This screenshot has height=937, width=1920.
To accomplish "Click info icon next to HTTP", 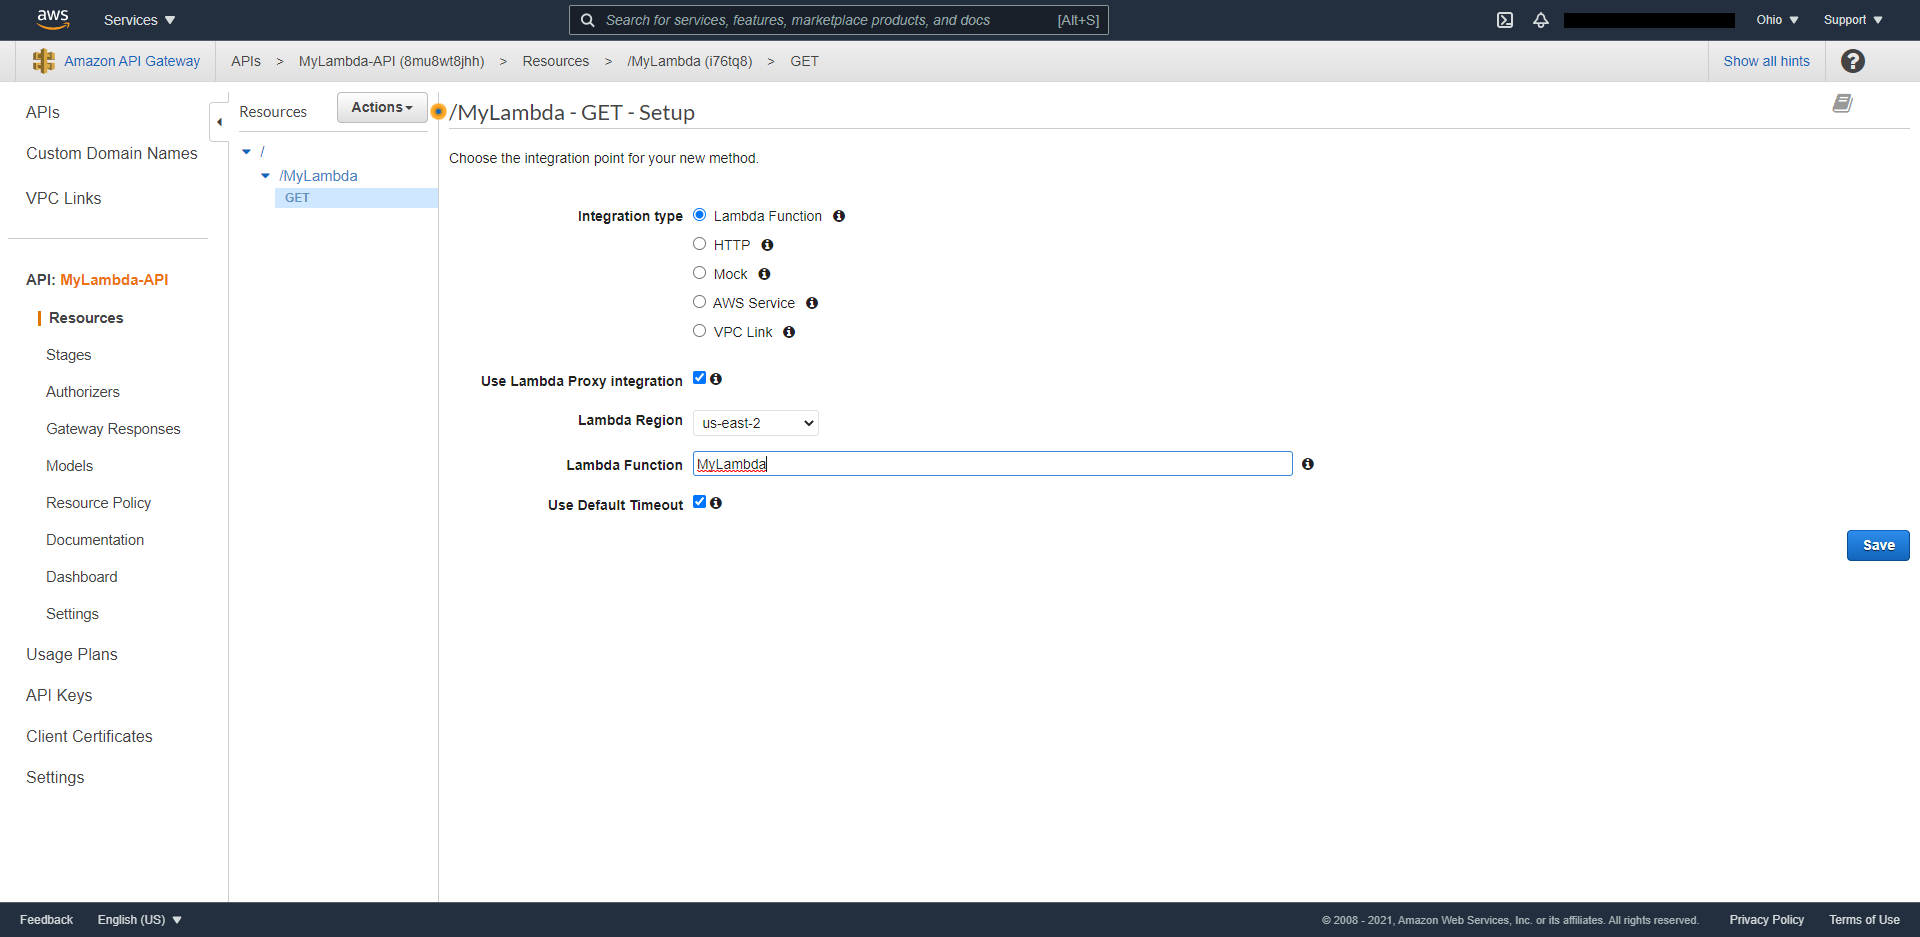I will coord(767,245).
